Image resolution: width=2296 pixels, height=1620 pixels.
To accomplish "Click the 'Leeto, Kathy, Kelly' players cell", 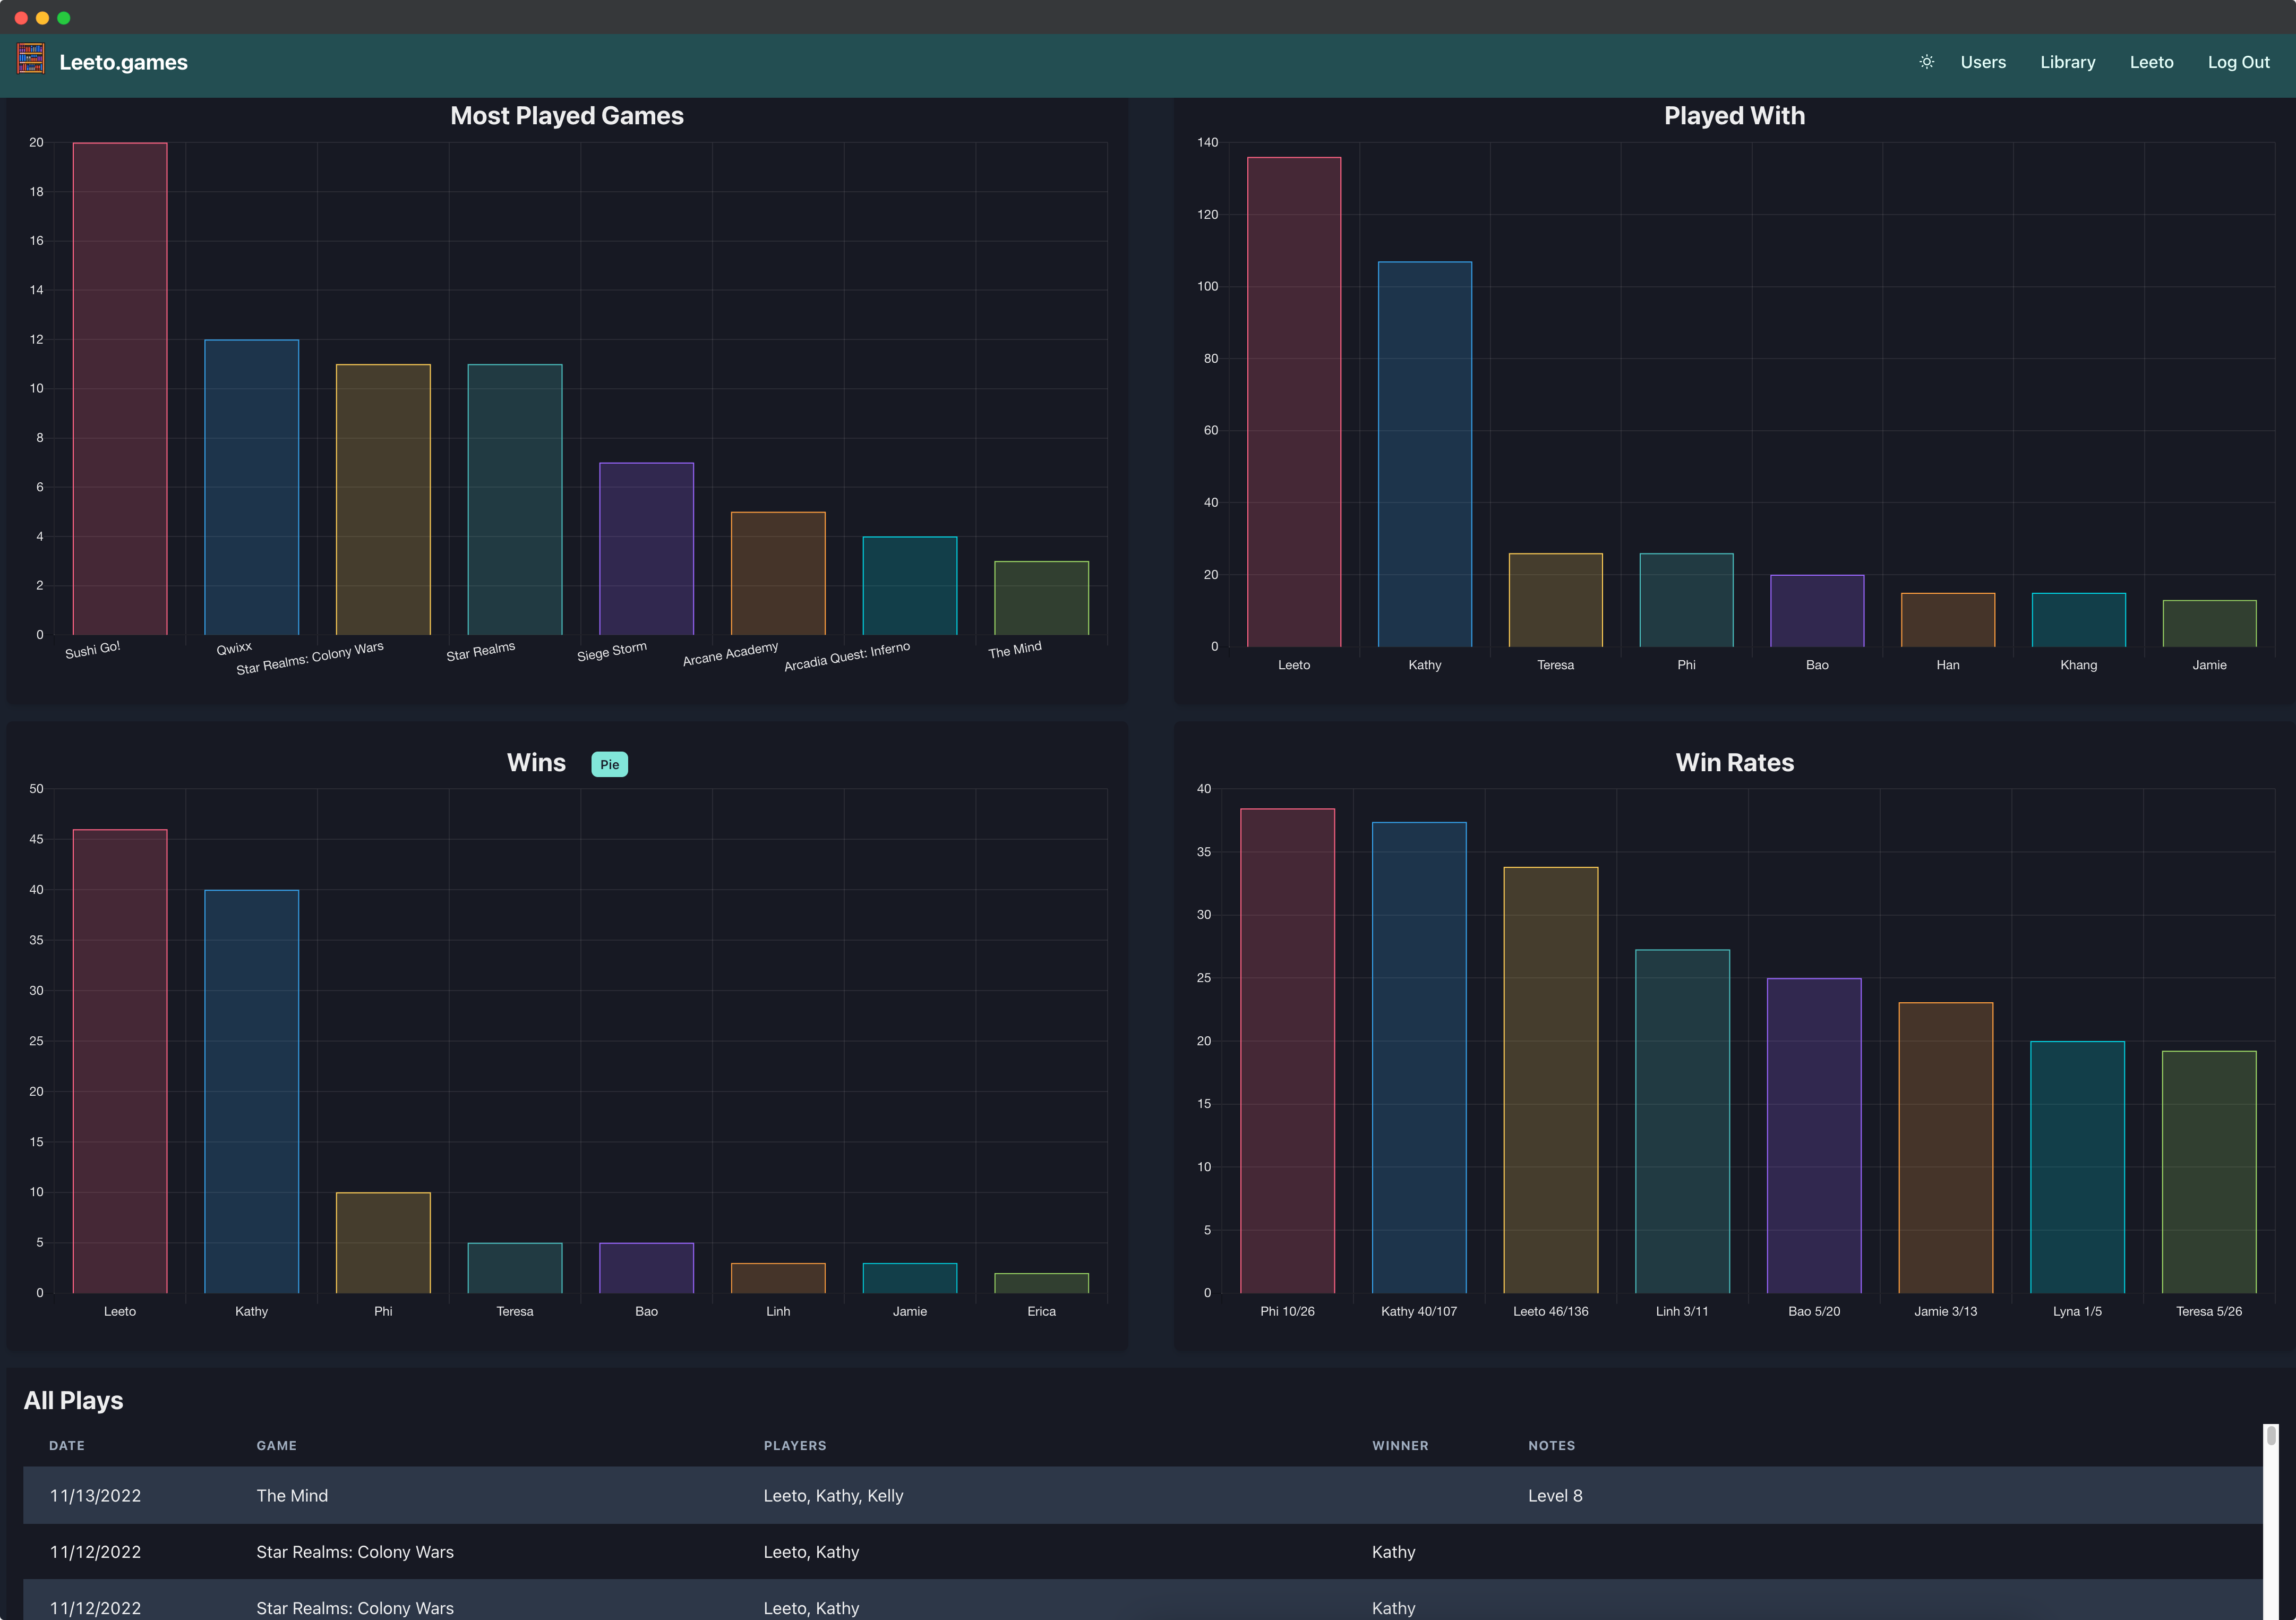I will [833, 1496].
